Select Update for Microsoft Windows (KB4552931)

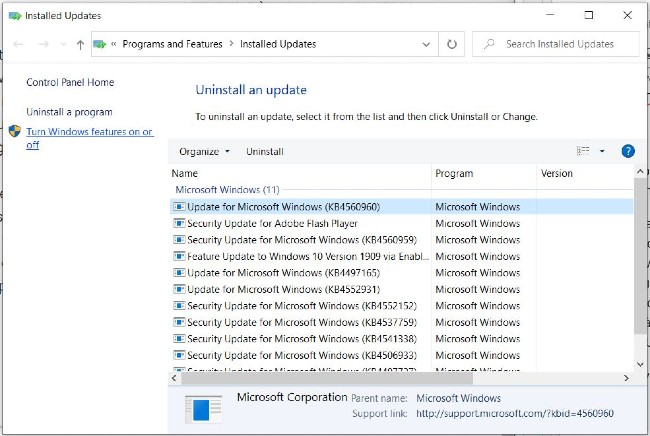pos(401,289)
